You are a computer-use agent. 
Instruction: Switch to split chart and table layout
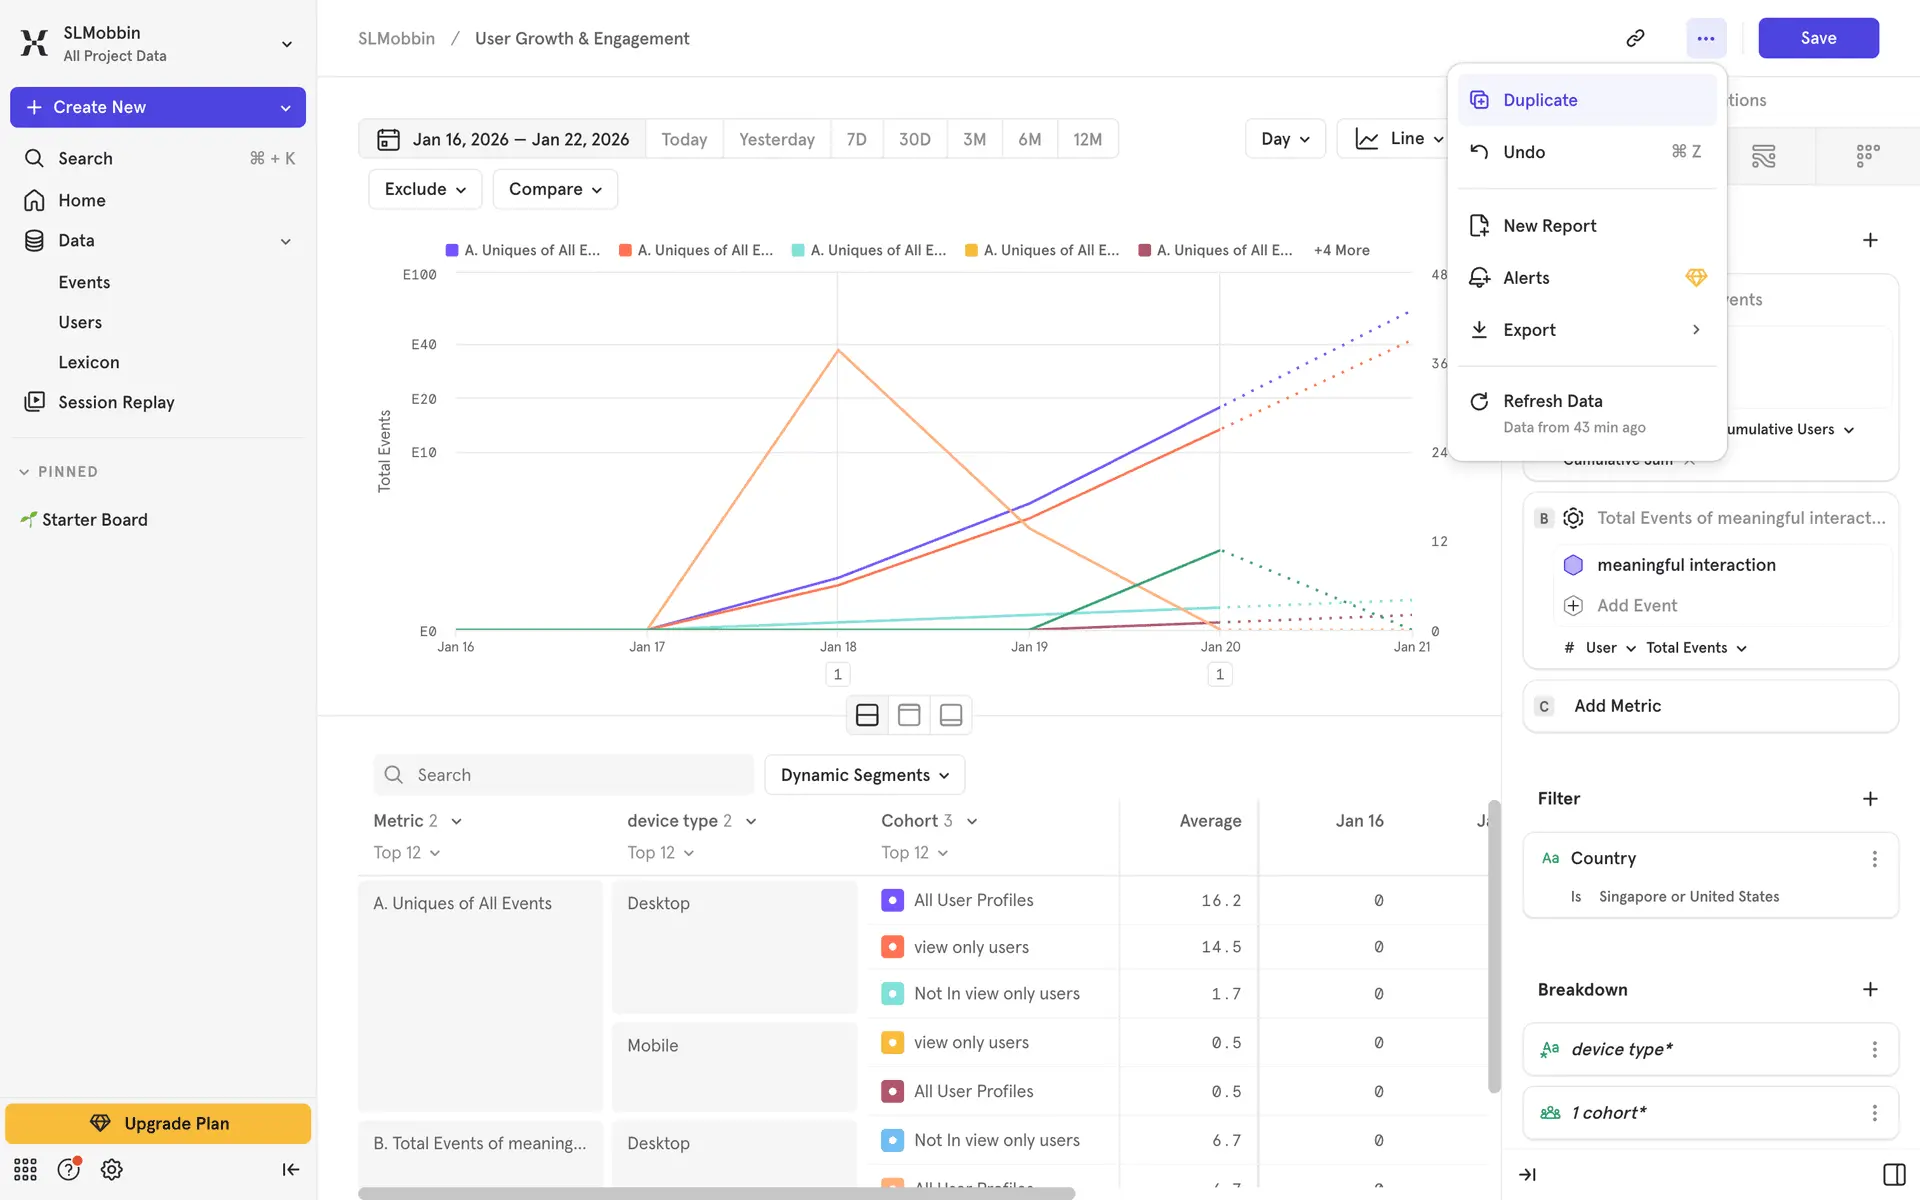click(x=867, y=715)
